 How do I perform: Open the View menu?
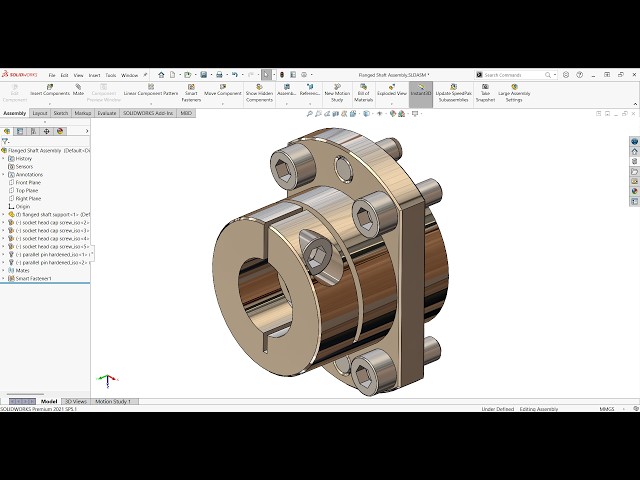point(78,75)
